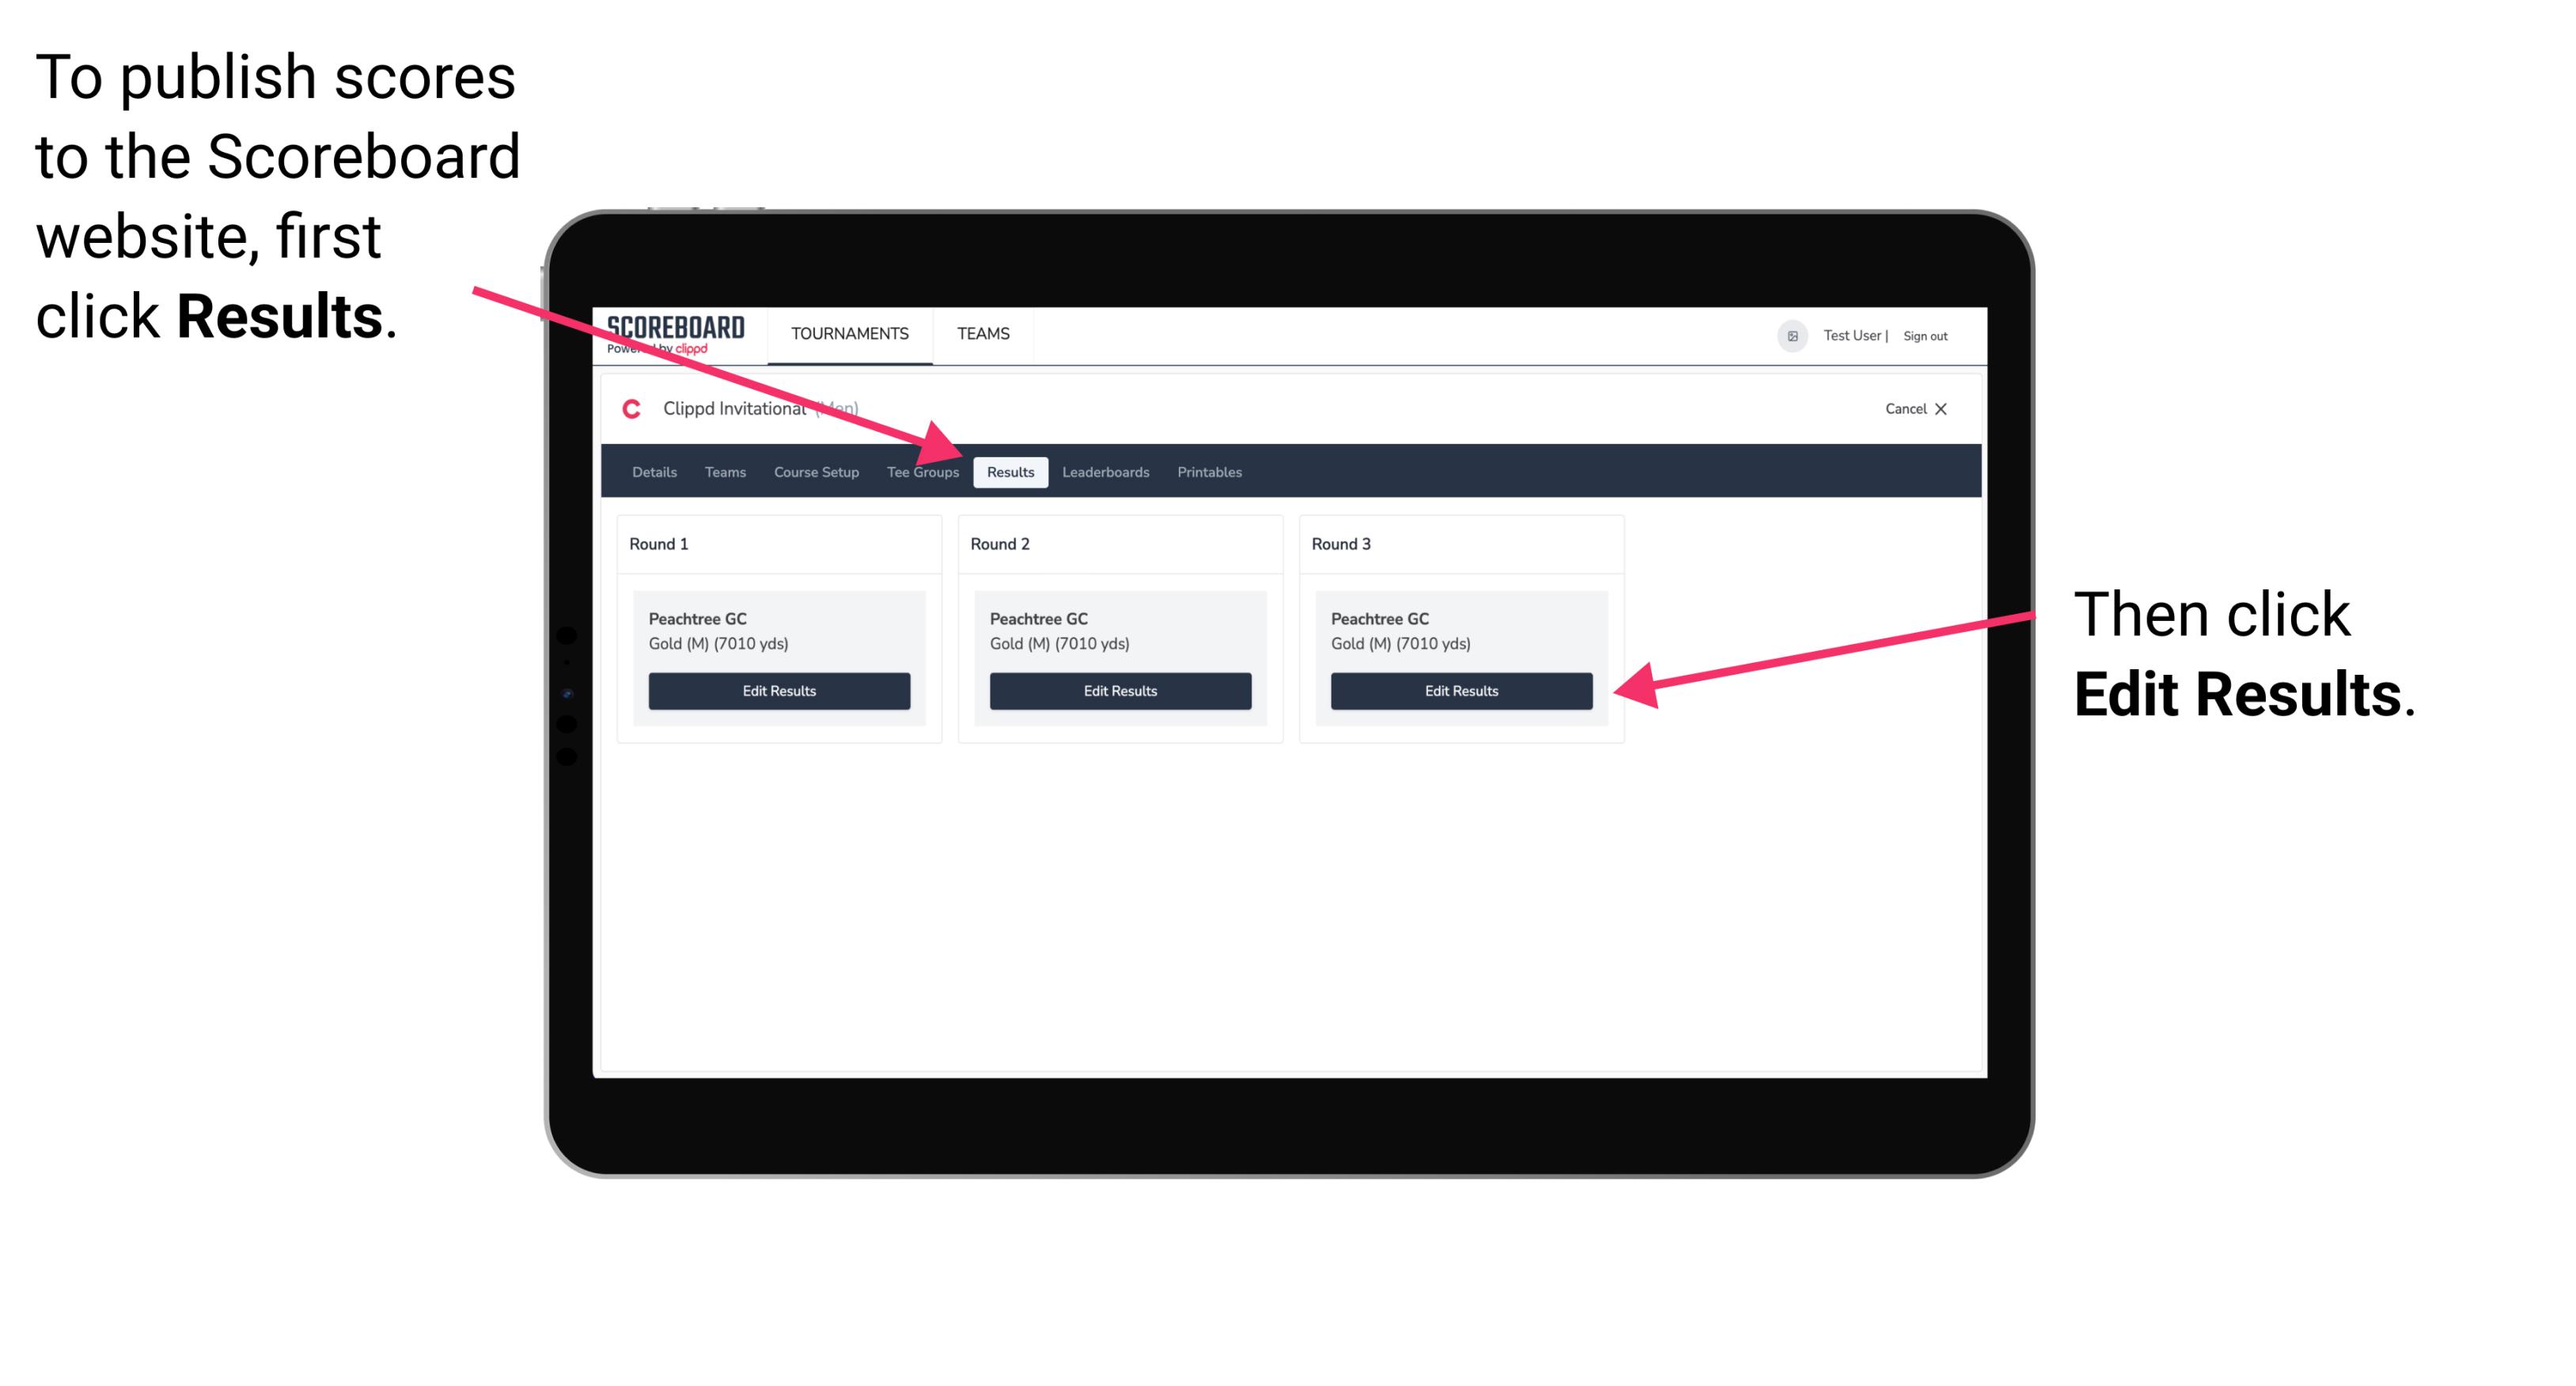The height and width of the screenshot is (1386, 2576).
Task: Click the Clippd 'C' brand icon
Action: point(631,410)
